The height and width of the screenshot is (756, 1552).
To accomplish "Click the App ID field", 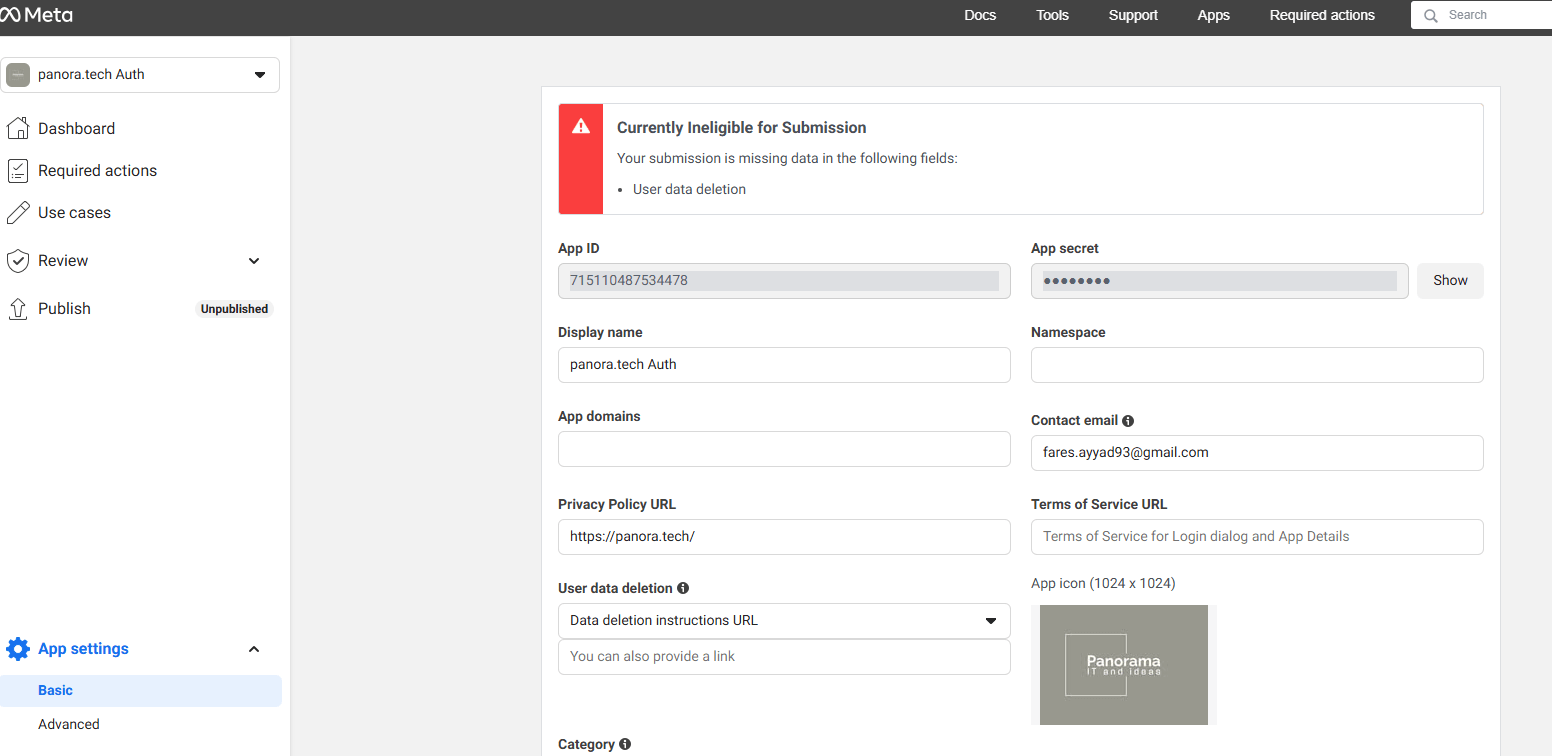I will (x=784, y=281).
